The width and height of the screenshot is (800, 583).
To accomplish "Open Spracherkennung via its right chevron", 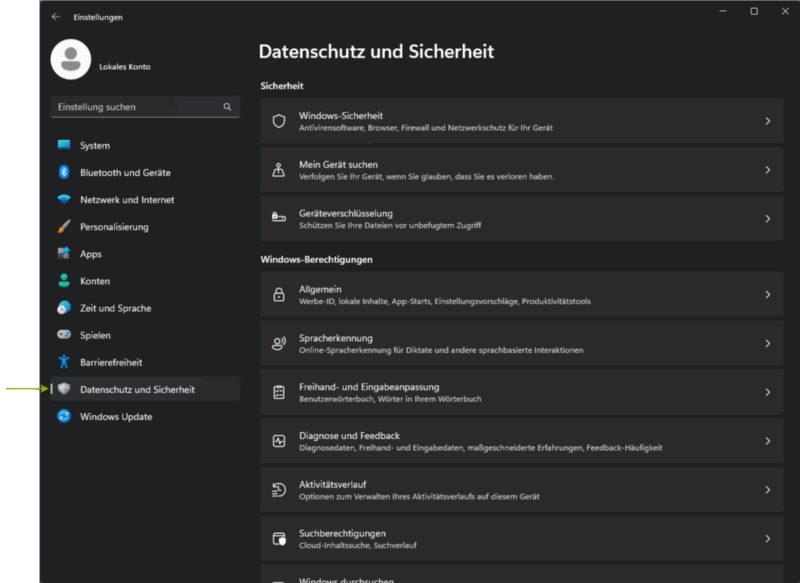I will pyautogui.click(x=767, y=343).
